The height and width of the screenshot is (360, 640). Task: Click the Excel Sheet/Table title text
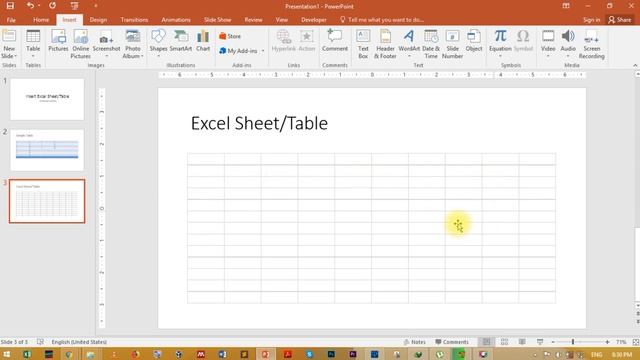pos(259,123)
